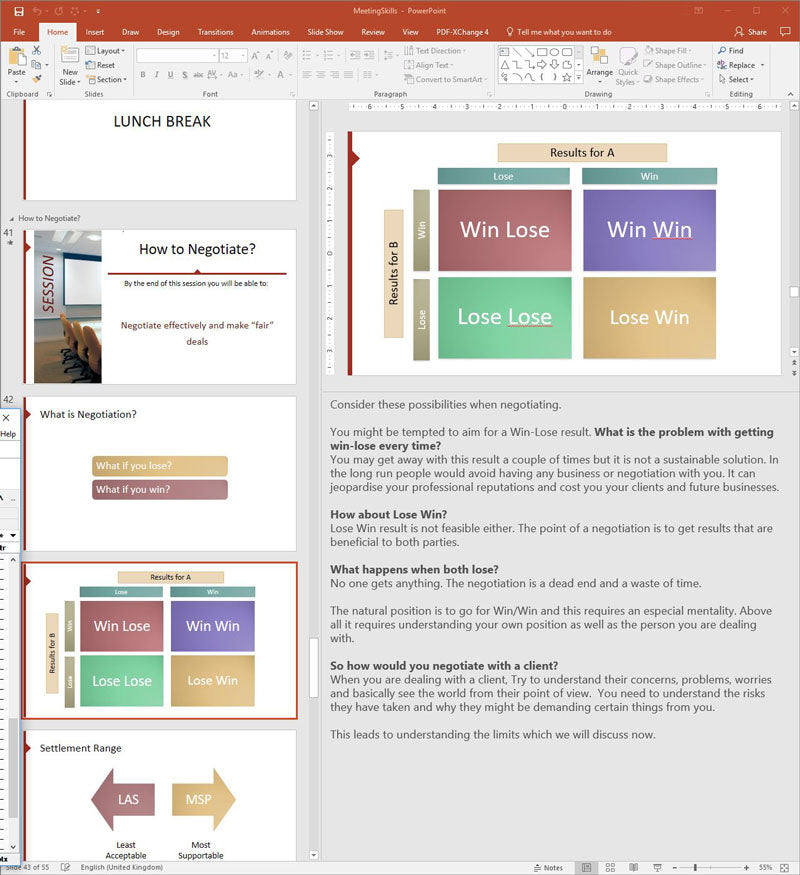Toggle Strikethrough formatting

point(198,75)
